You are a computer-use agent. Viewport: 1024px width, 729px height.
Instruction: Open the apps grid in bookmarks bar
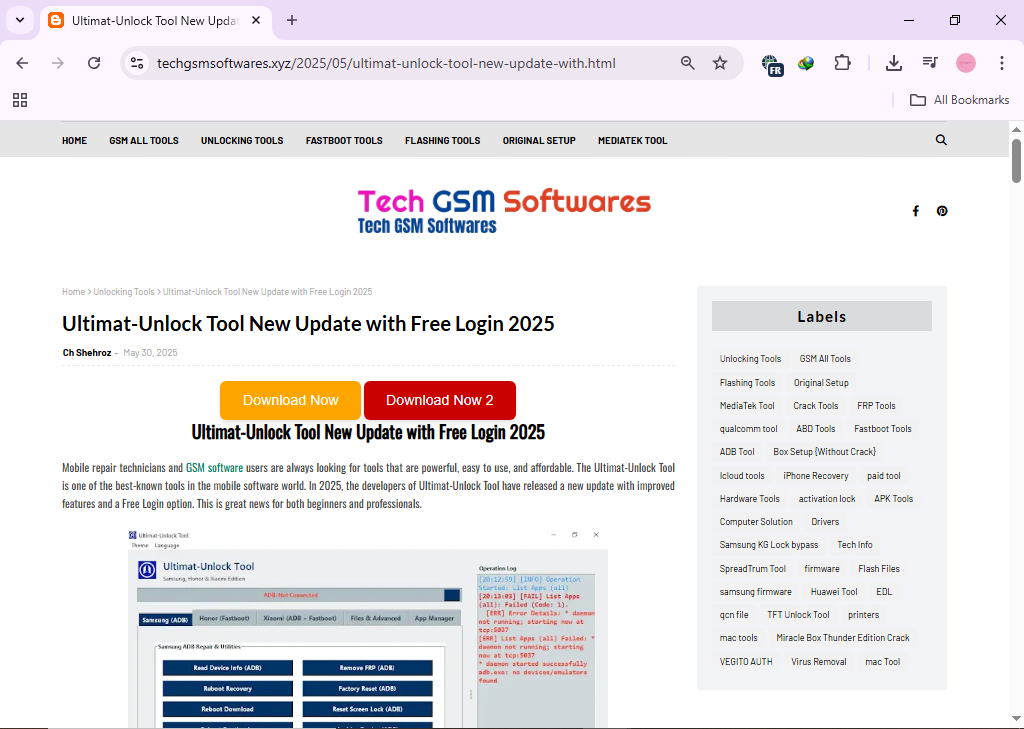point(20,100)
